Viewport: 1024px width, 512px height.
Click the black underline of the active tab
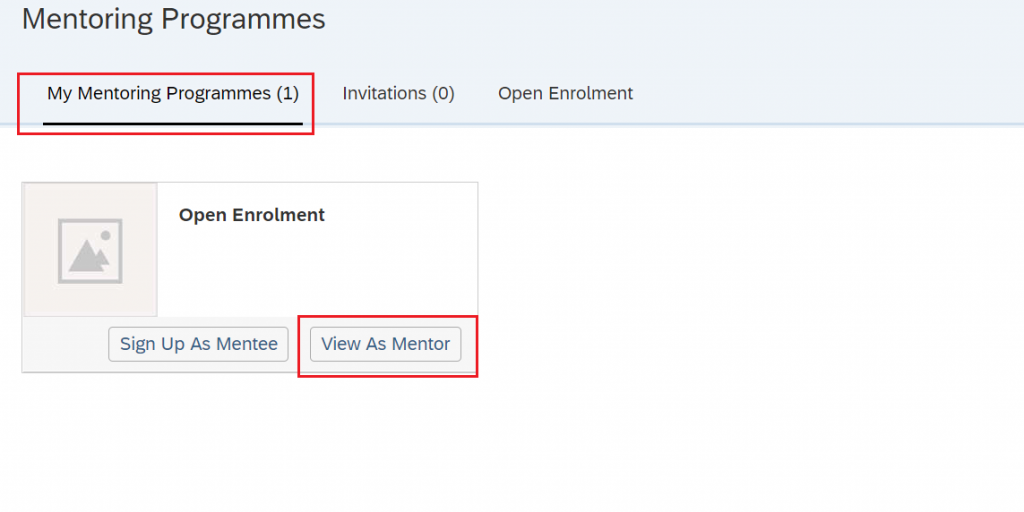pos(172,123)
